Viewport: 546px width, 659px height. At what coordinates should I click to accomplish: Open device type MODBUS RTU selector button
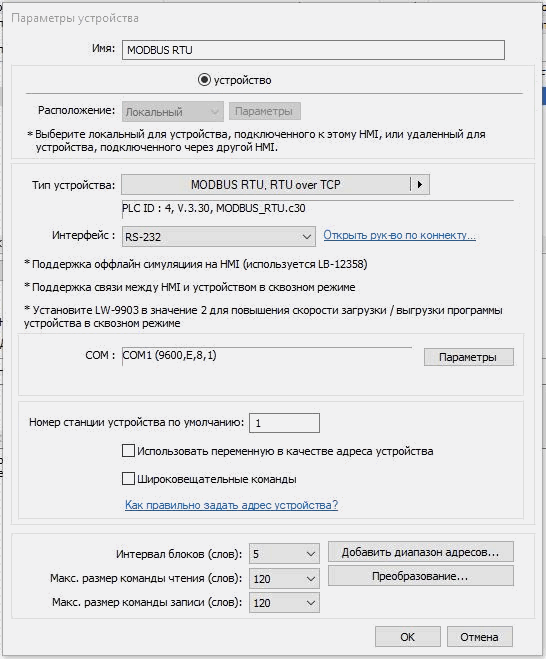tap(266, 185)
